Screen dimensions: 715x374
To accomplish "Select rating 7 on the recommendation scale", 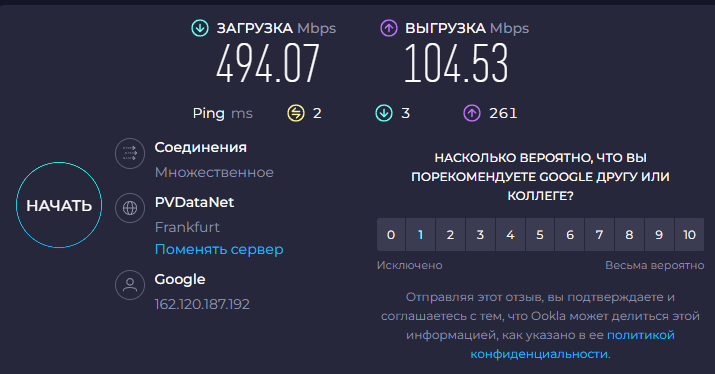I will coord(600,234).
